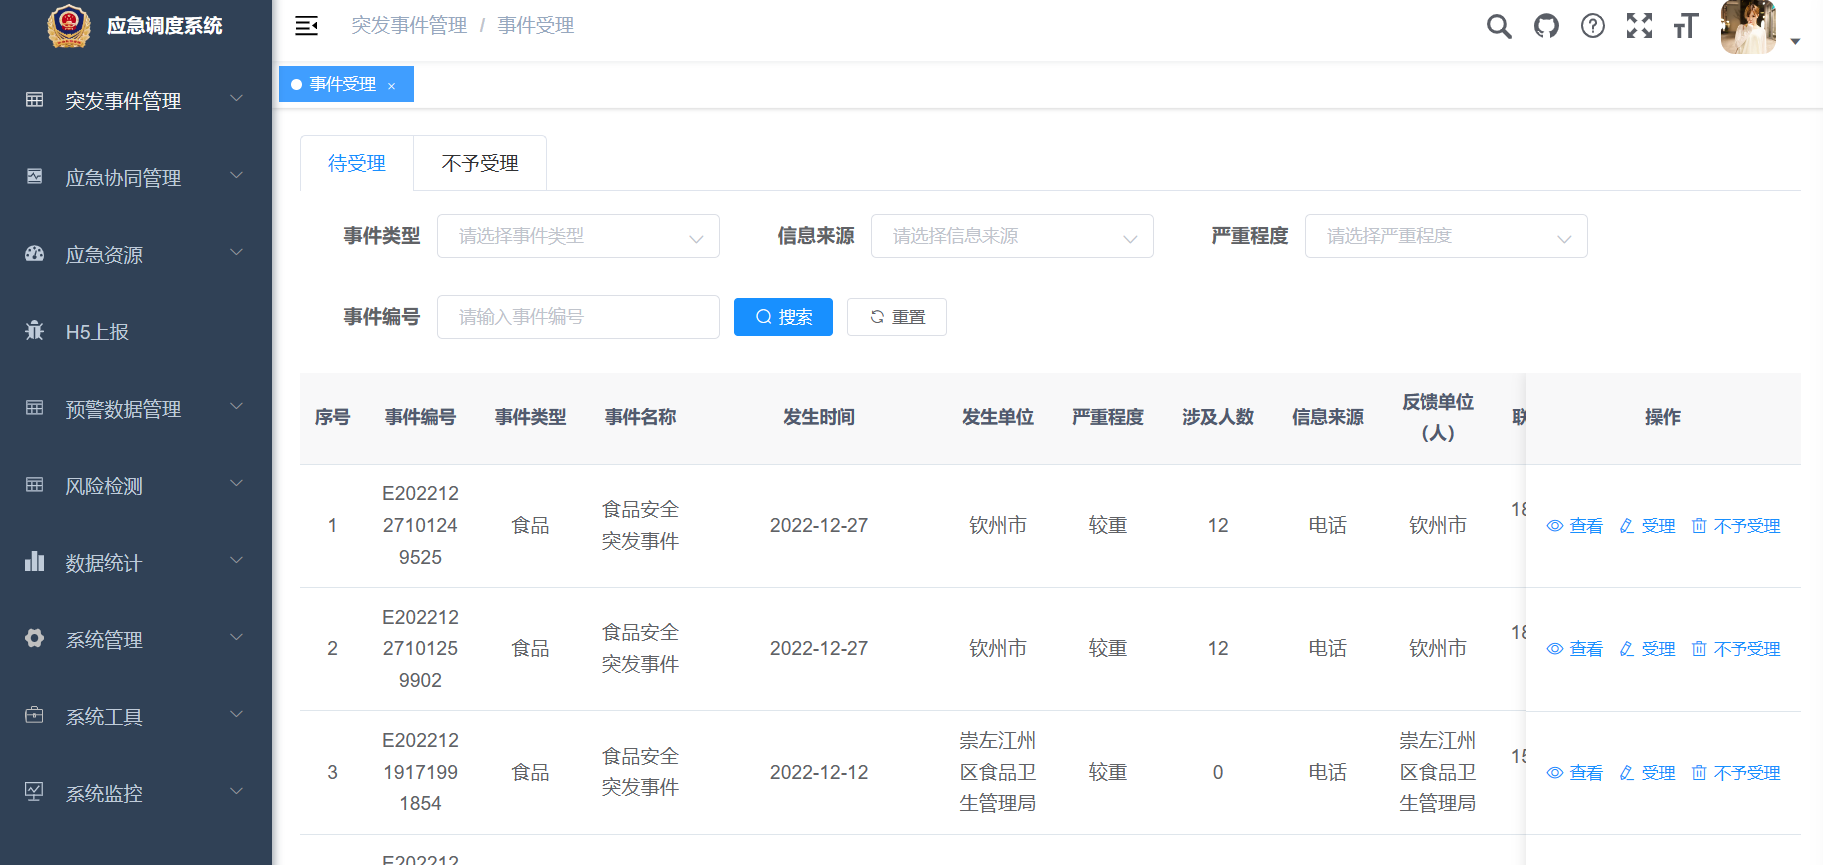View event row 1 details (查看)
The height and width of the screenshot is (865, 1823).
point(1575,526)
